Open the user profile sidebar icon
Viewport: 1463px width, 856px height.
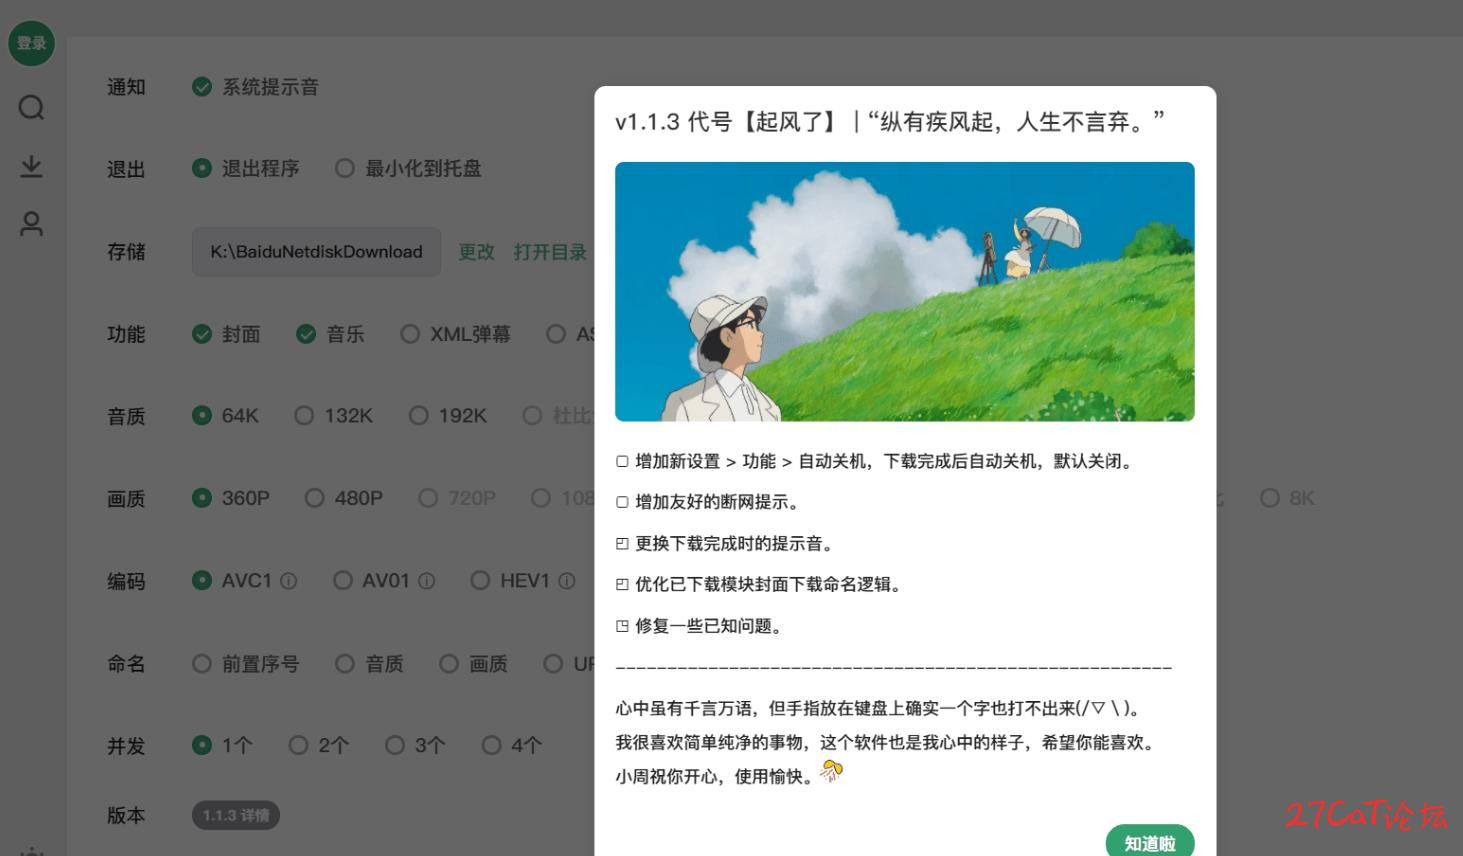(31, 224)
